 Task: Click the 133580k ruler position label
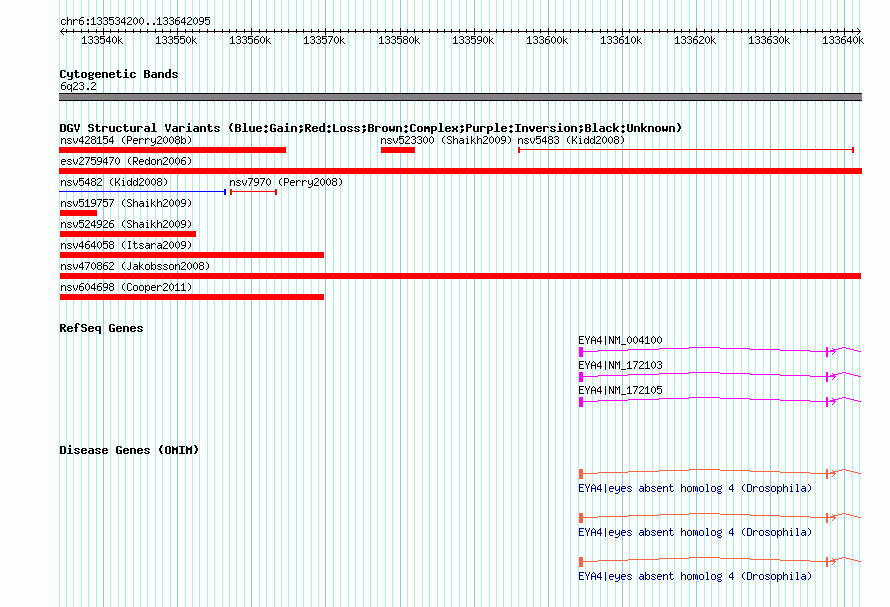(399, 40)
